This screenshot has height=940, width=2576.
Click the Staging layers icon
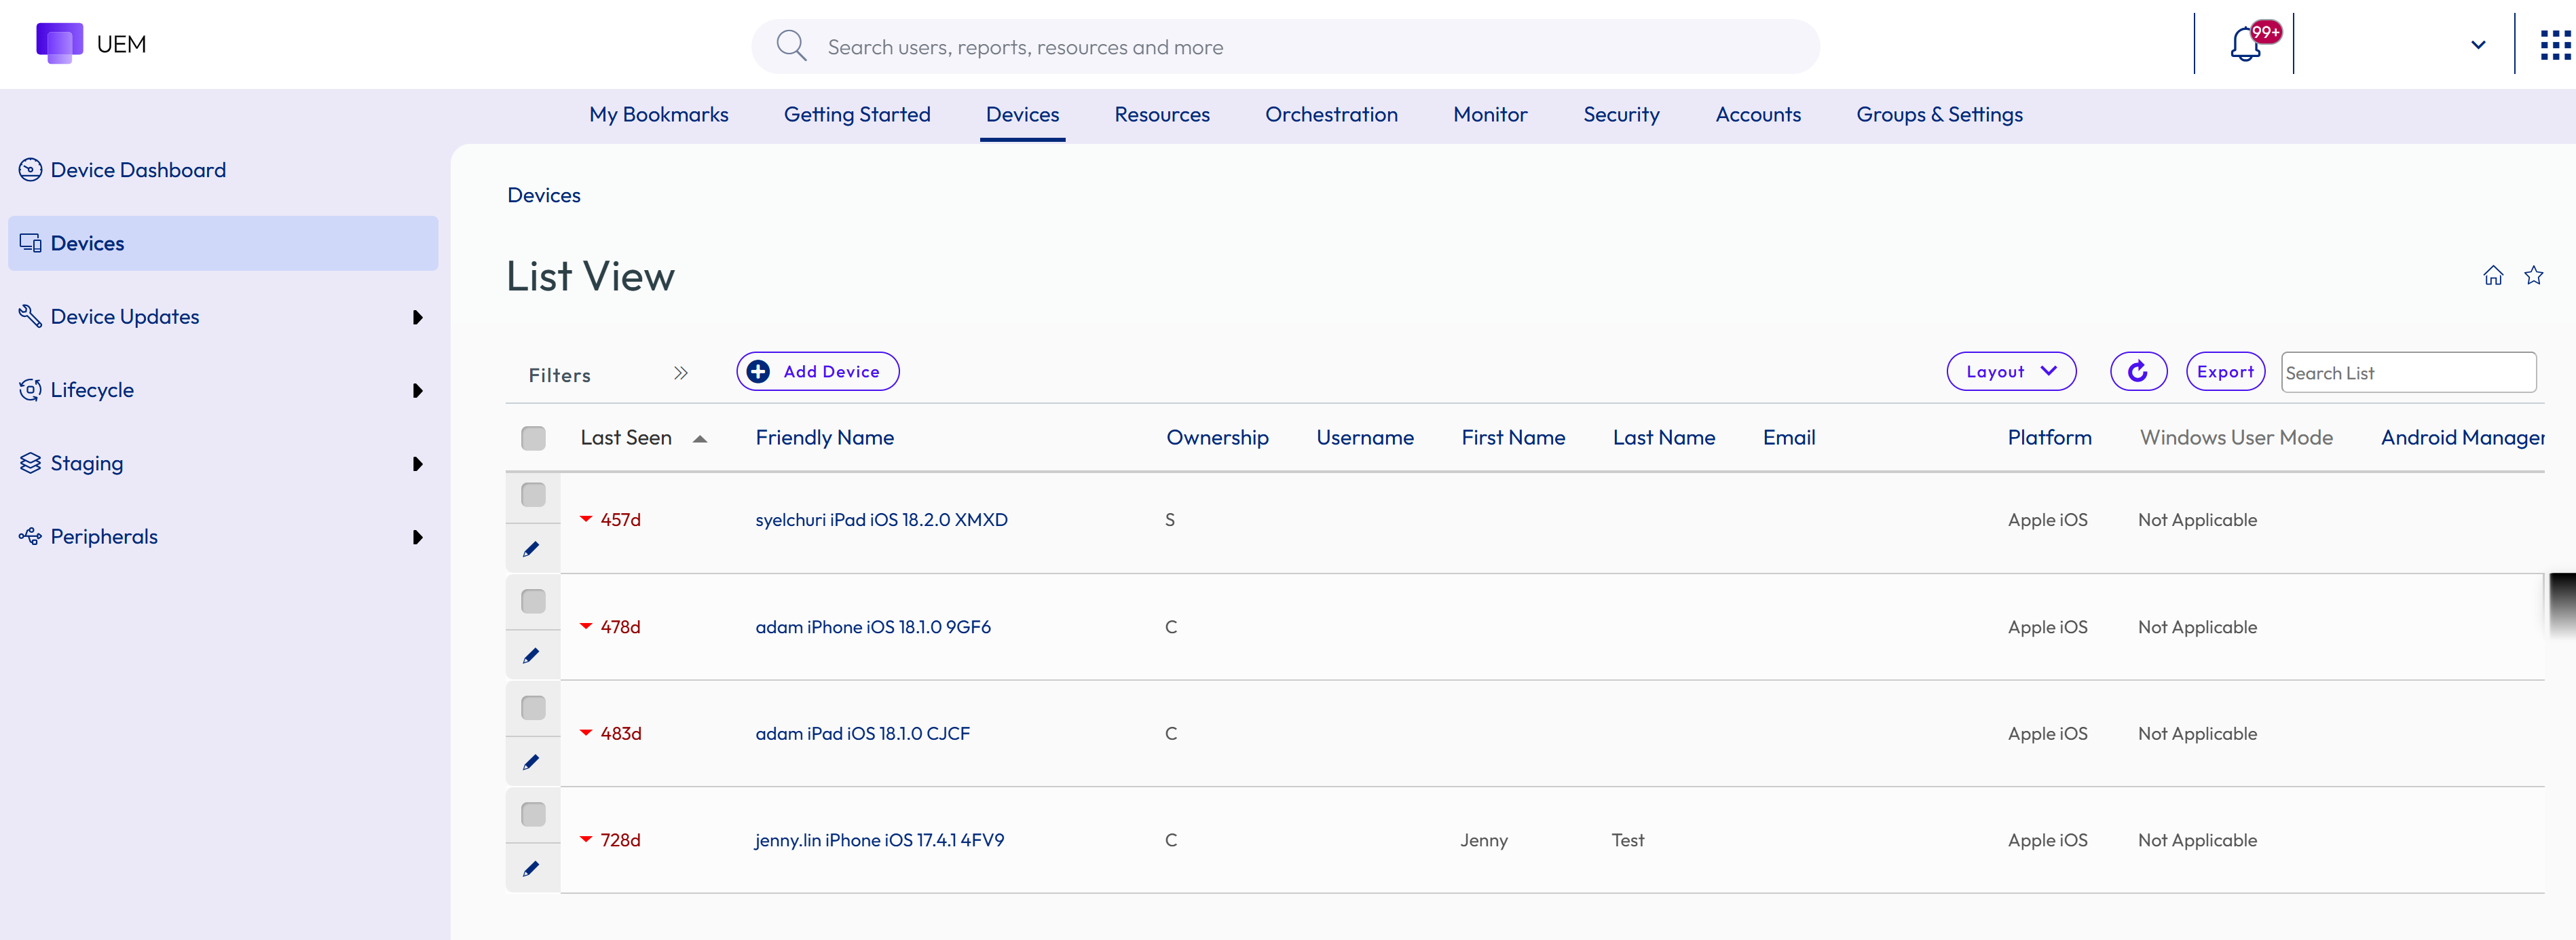(x=30, y=463)
